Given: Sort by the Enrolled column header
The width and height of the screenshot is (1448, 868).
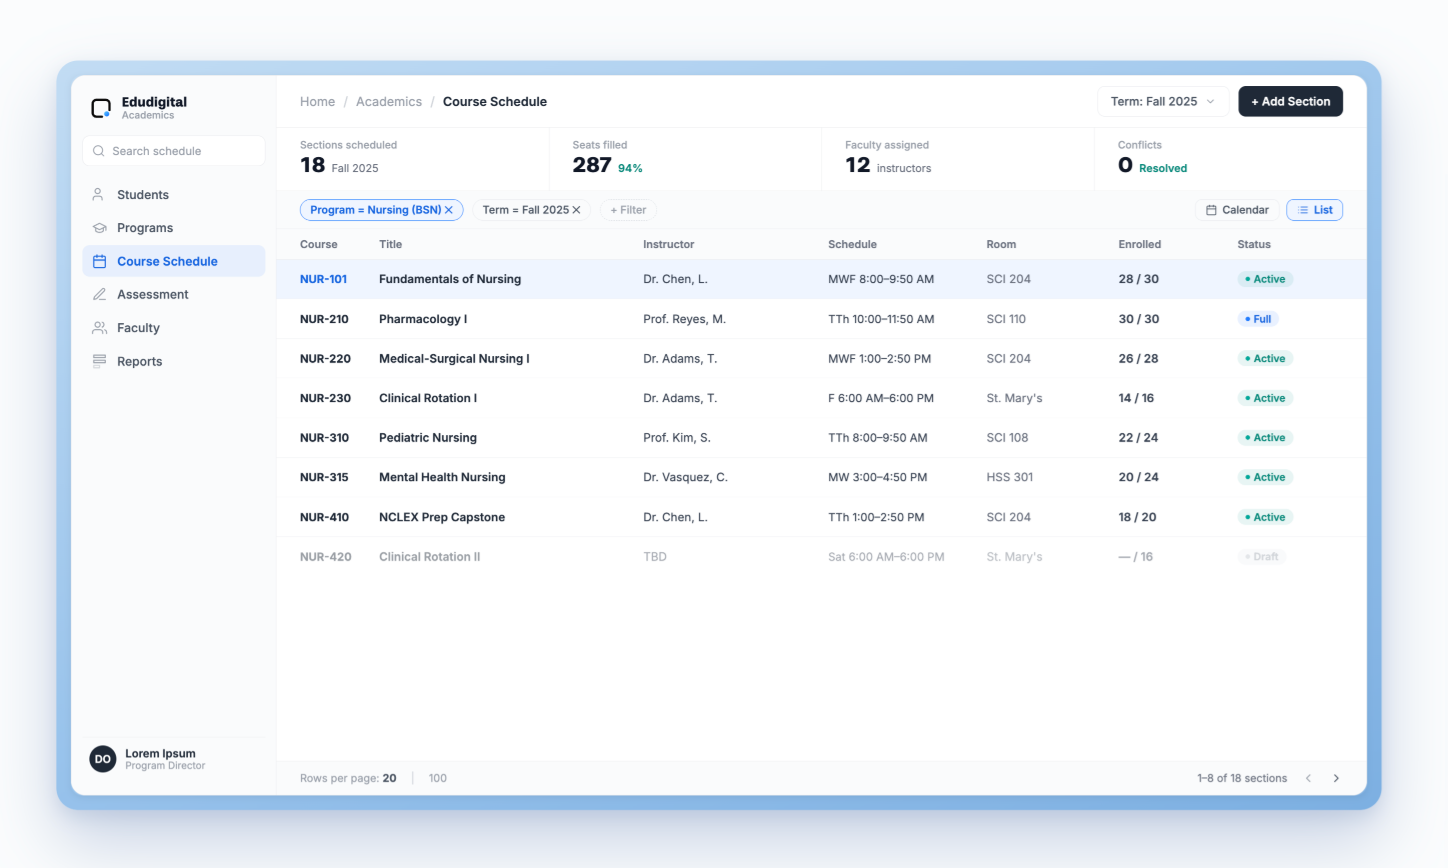Looking at the screenshot, I should 1140,244.
